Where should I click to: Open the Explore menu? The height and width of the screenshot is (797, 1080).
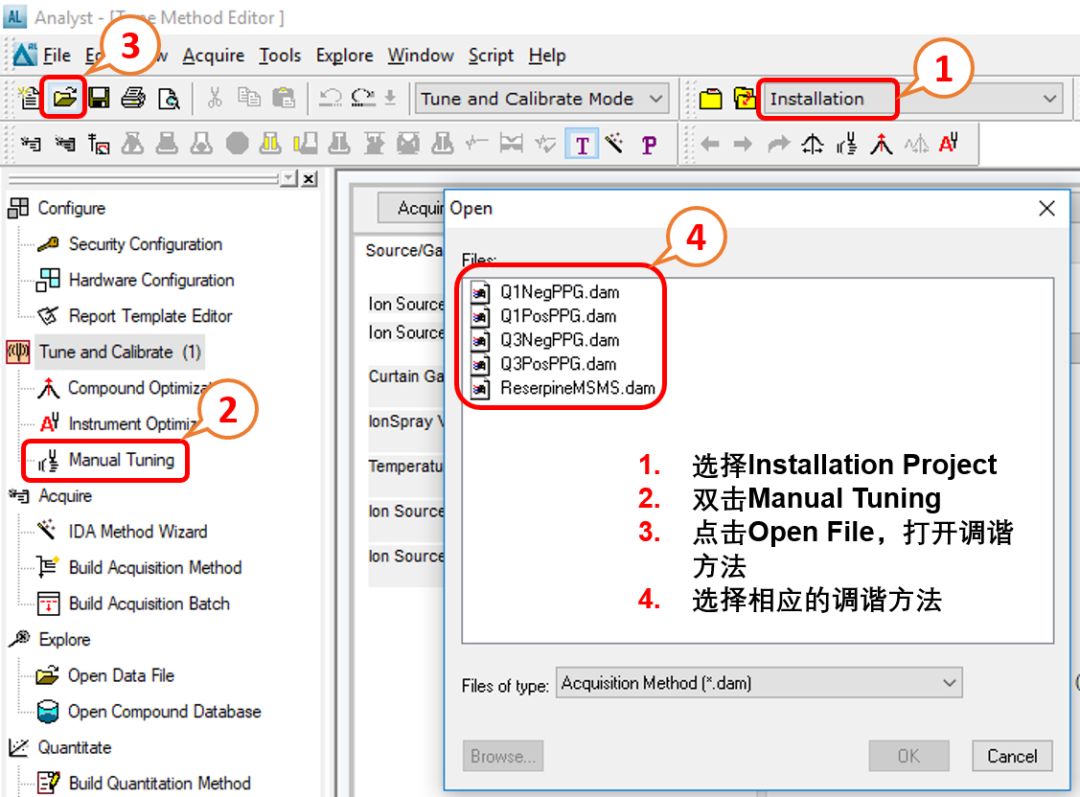coord(344,55)
